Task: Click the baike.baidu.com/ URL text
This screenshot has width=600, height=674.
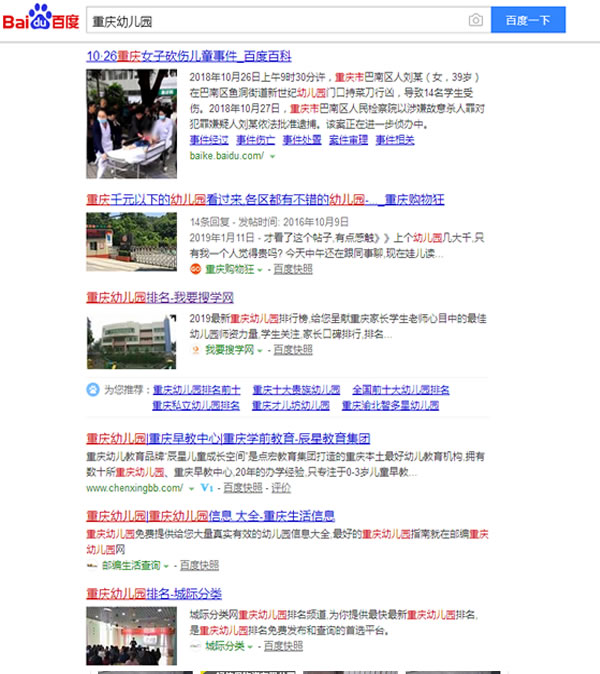Action: [x=227, y=156]
